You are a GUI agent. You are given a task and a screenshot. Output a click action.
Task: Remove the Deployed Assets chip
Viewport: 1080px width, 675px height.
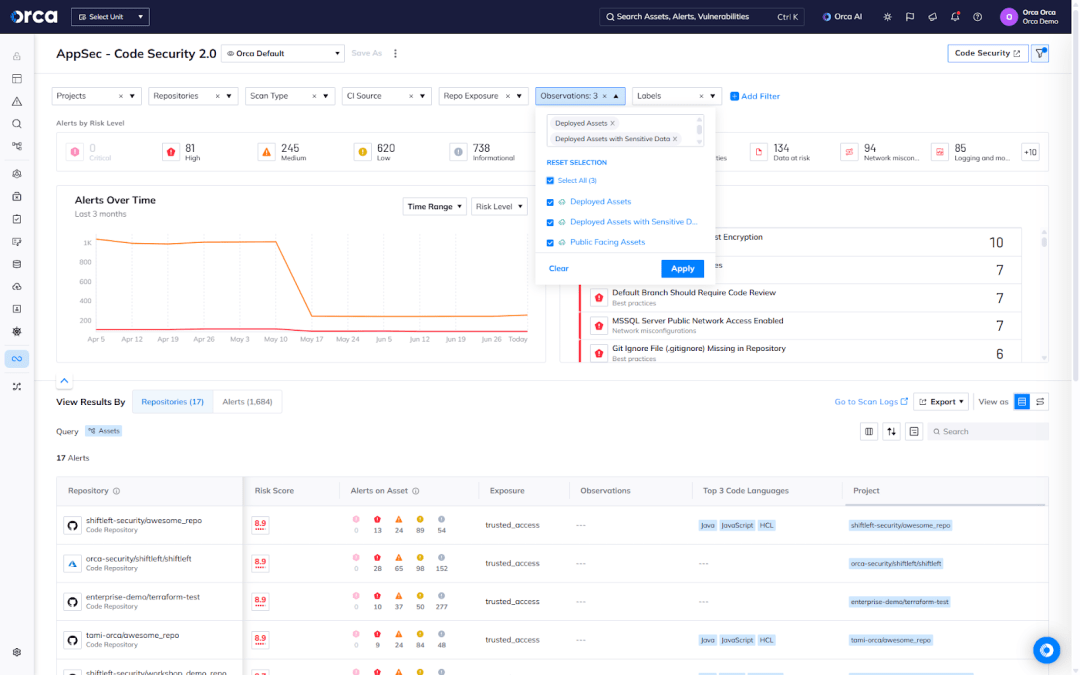tap(612, 123)
